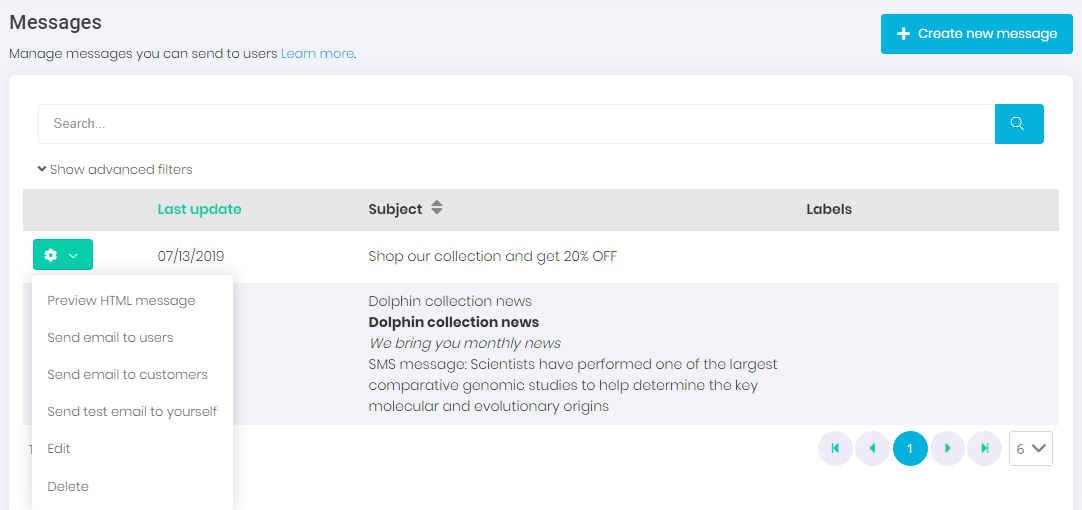Jump to the last page
Viewport: 1082px width, 510px height.
(984, 449)
